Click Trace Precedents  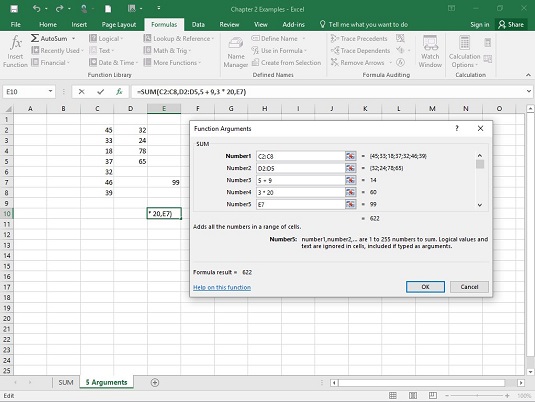359,39
